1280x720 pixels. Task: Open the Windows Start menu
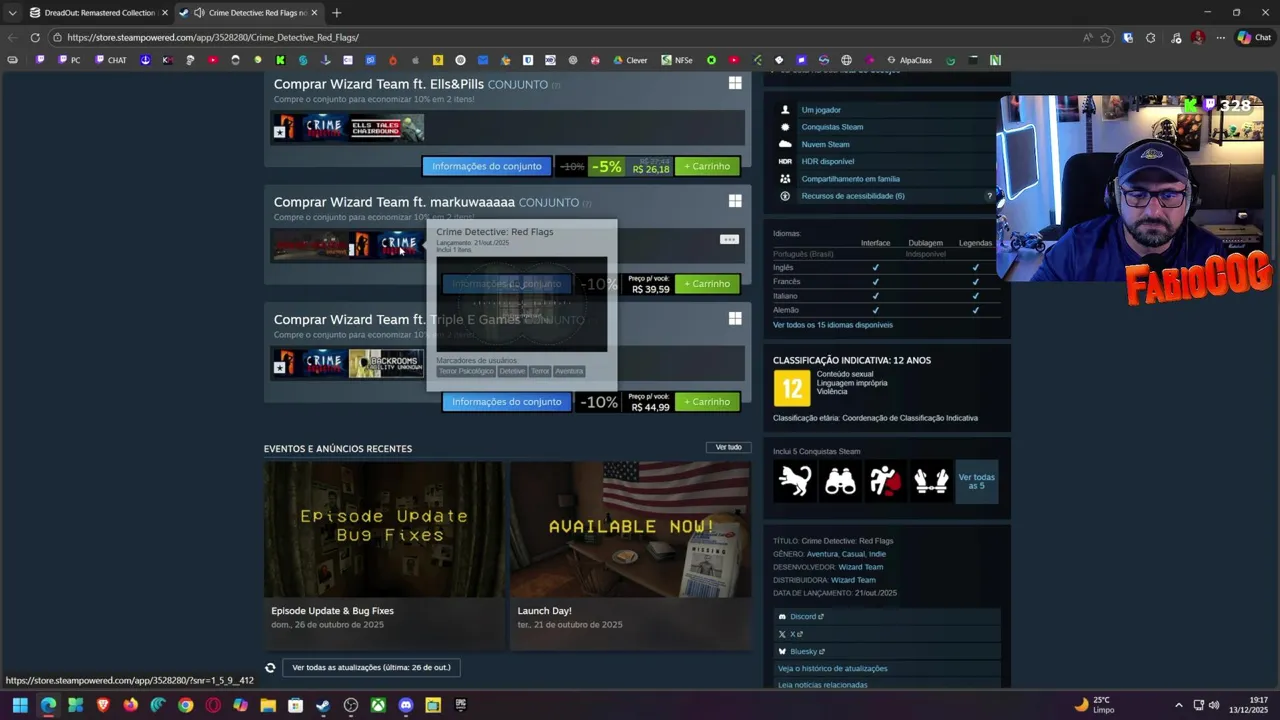(20, 705)
